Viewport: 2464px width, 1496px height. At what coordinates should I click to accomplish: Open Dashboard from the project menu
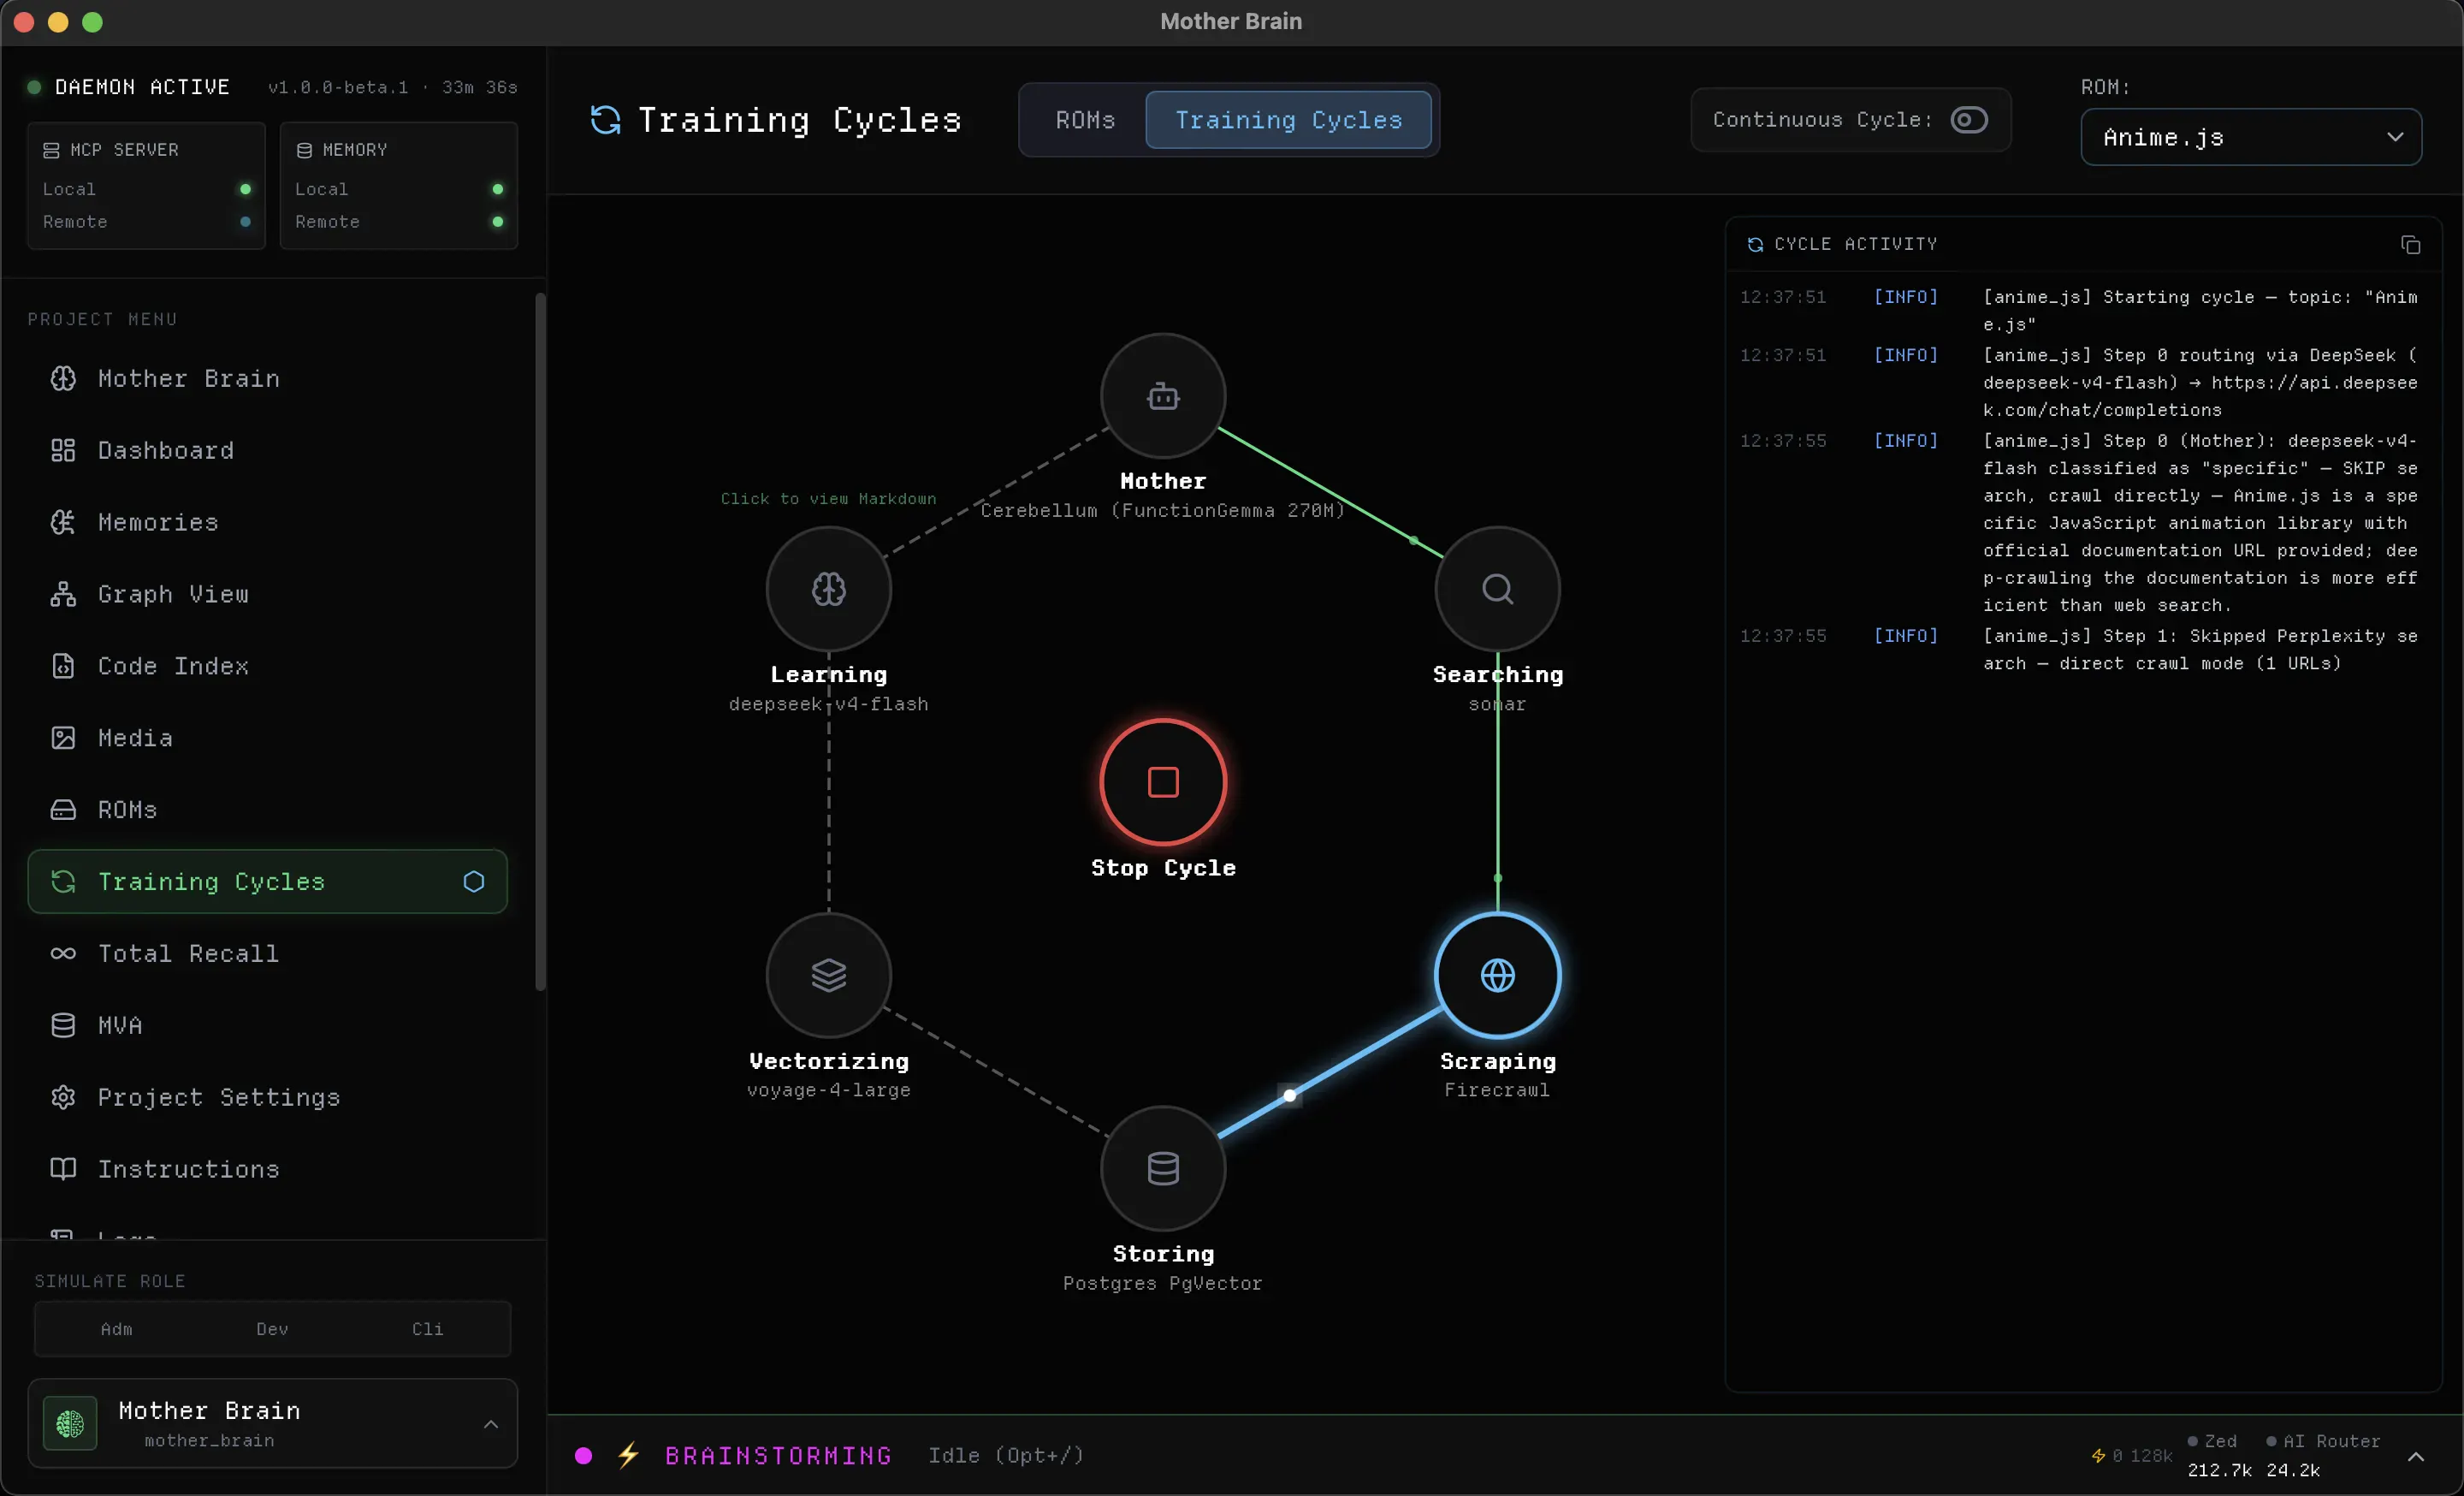(x=267, y=450)
